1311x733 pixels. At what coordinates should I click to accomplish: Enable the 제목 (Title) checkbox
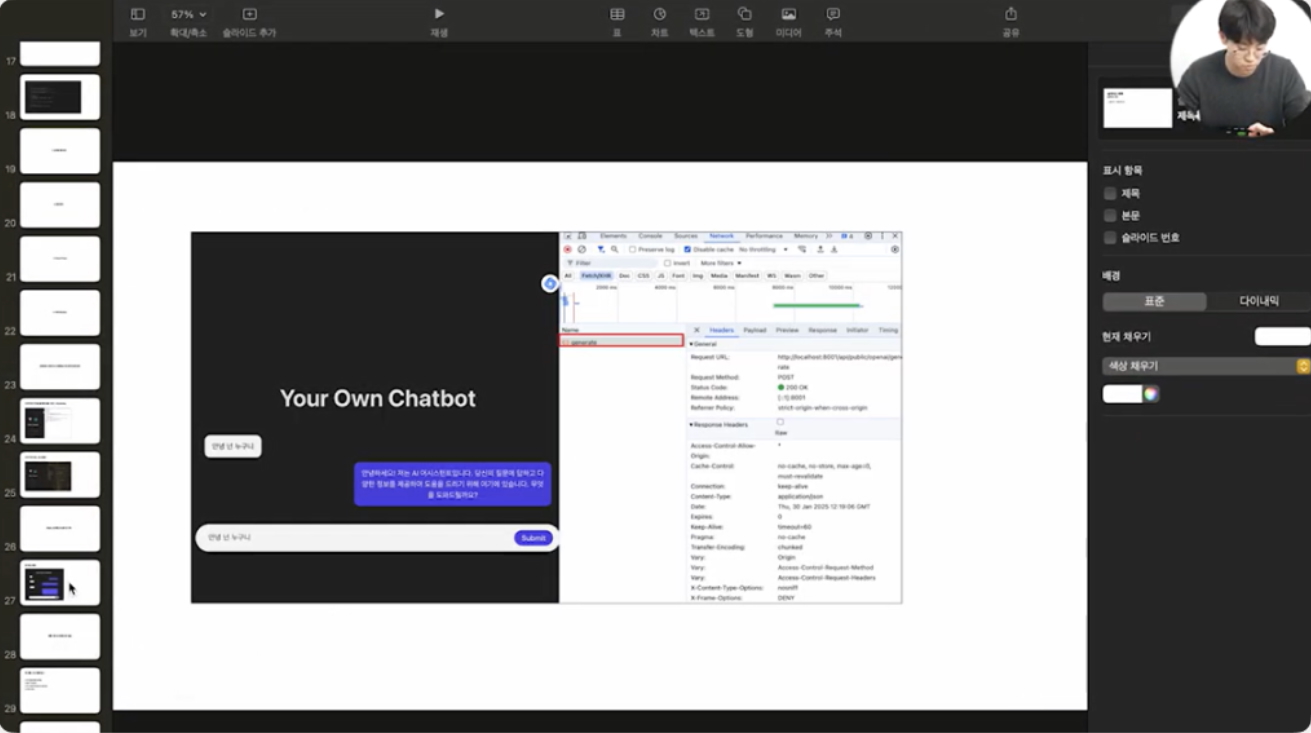[1110, 194]
